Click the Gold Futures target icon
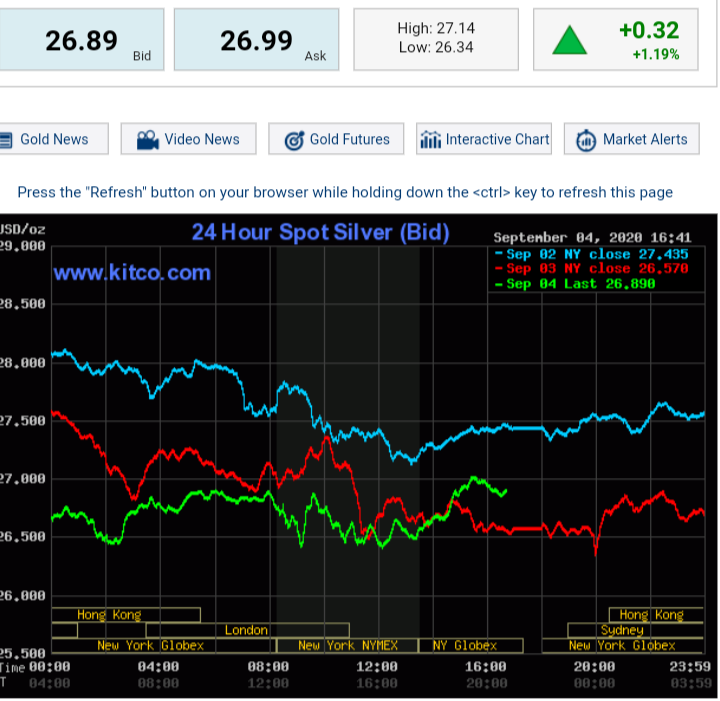Viewport: 720px width, 701px height. [294, 140]
